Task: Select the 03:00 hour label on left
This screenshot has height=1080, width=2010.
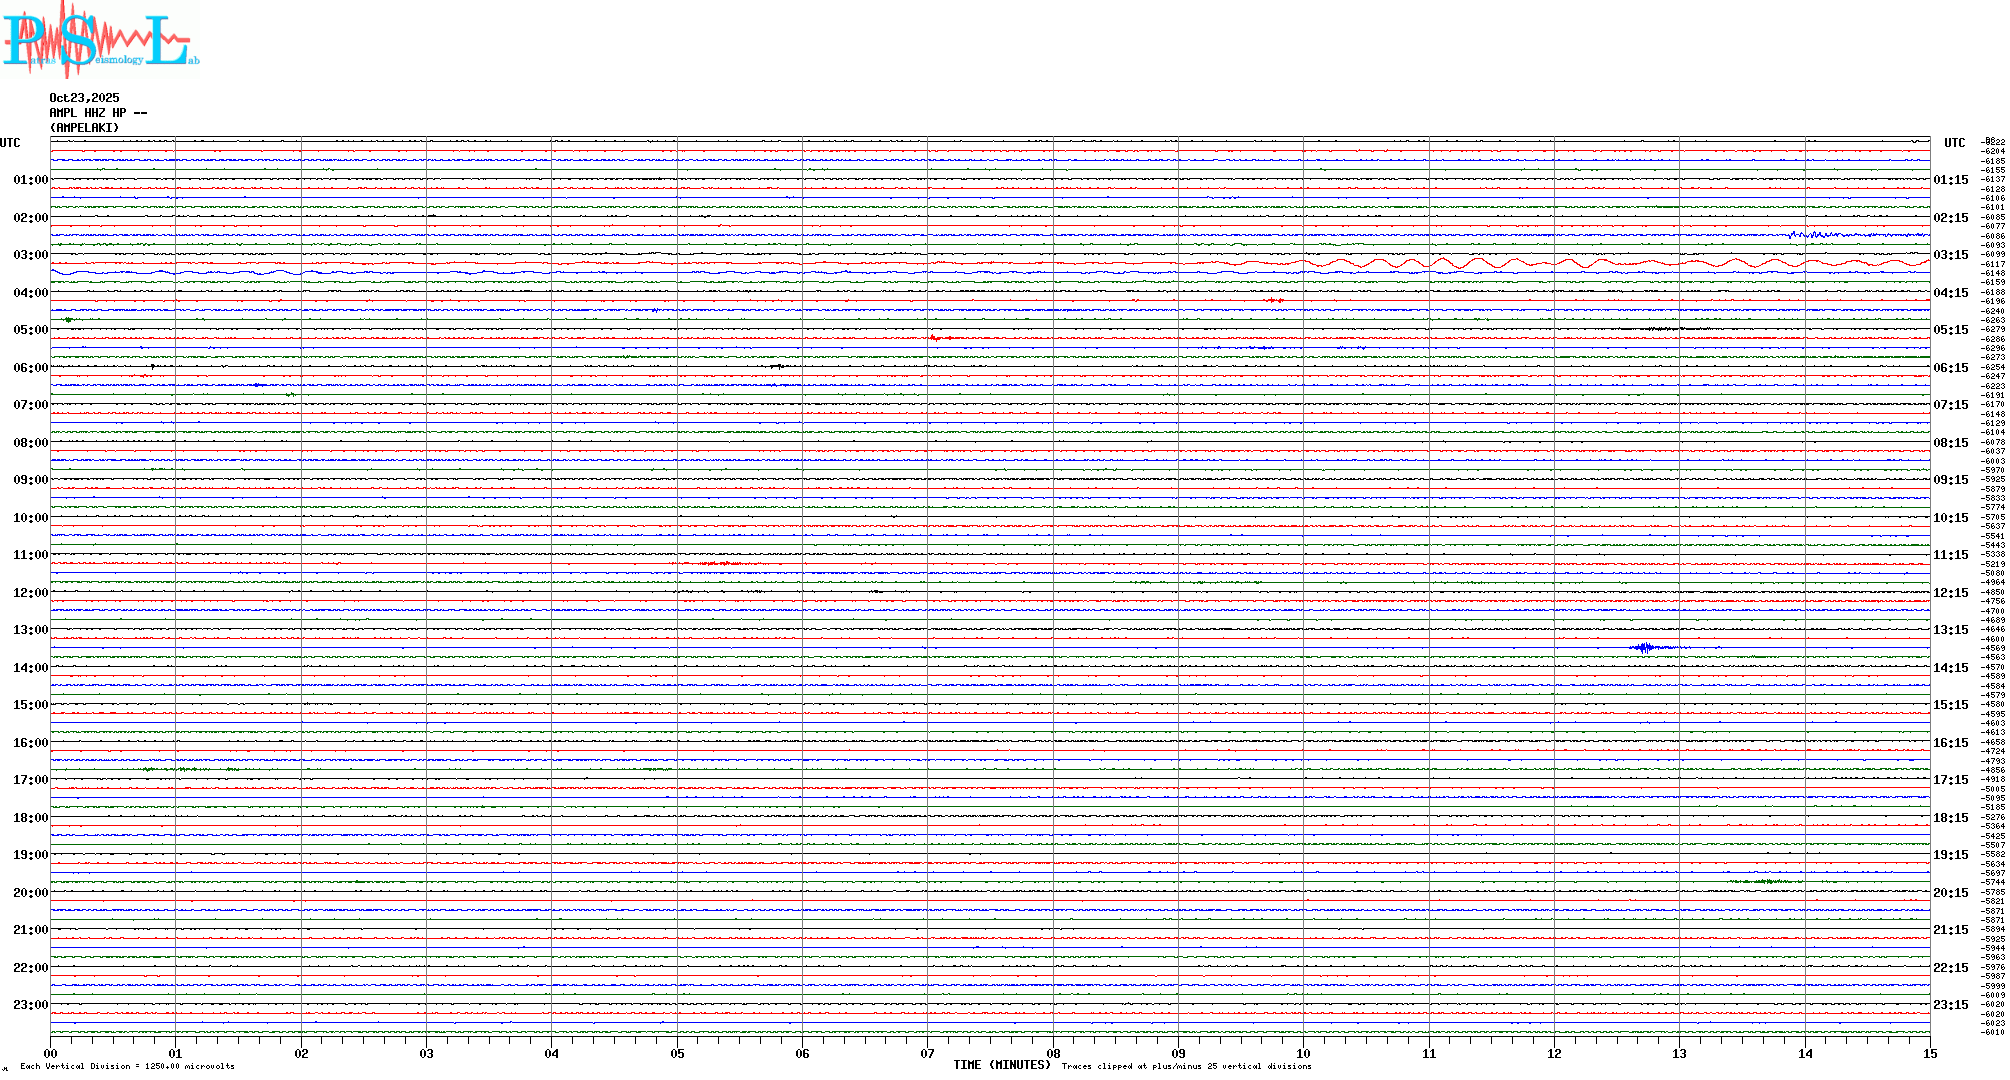Action: pyautogui.click(x=30, y=255)
